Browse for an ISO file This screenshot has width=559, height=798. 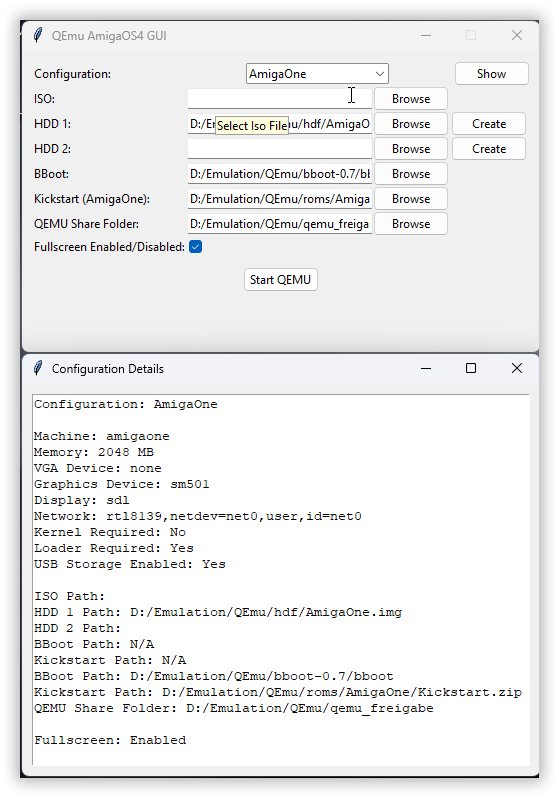411,99
